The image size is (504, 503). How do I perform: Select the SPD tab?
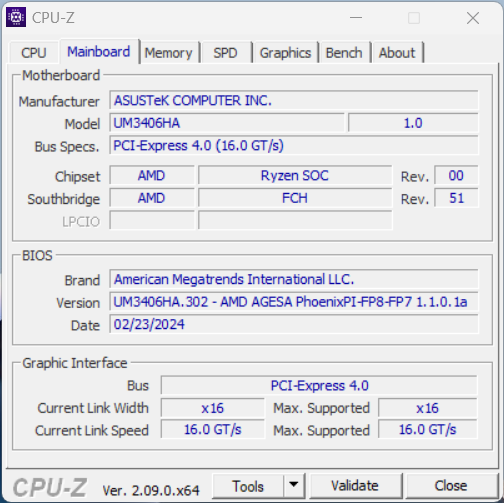(225, 53)
